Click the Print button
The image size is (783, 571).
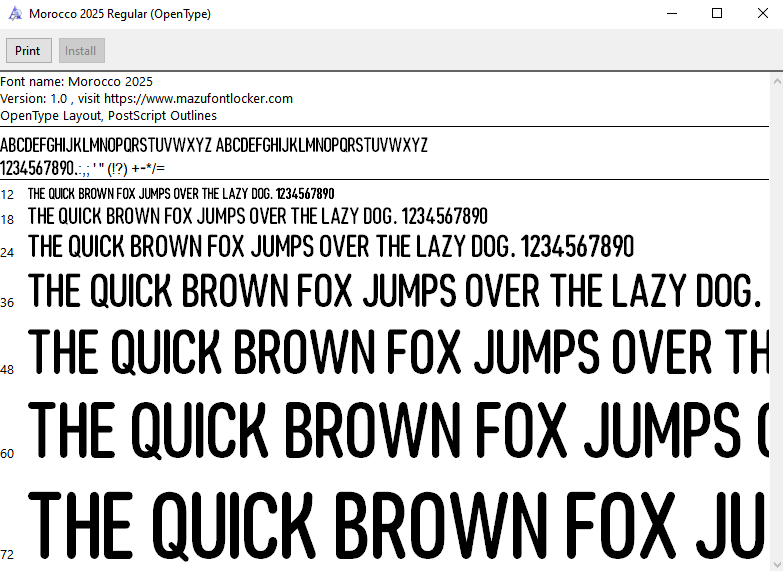(x=28, y=51)
